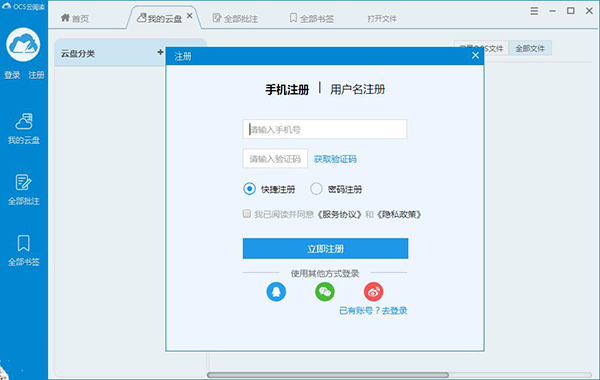600x380 pixels.
Task: Check the agreement 我已阅读并同意 checkbox
Action: [x=247, y=214]
